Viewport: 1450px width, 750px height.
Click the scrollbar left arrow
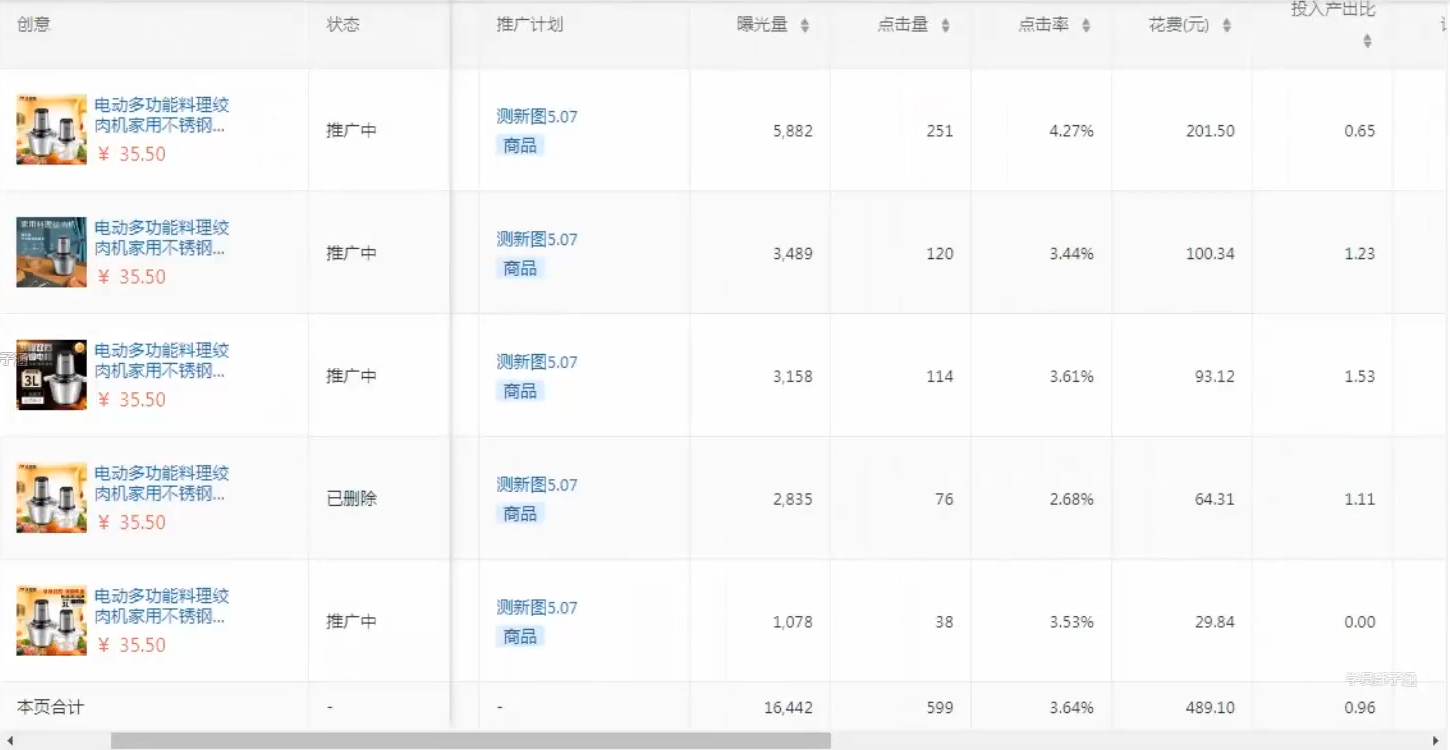(x=10, y=741)
